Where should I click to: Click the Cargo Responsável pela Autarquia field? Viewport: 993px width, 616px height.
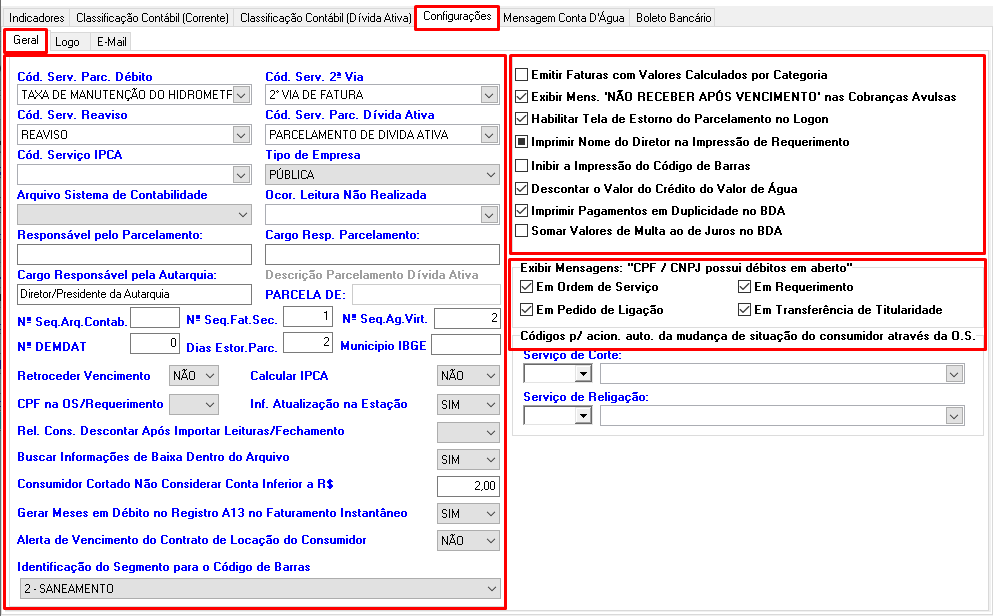point(135,294)
